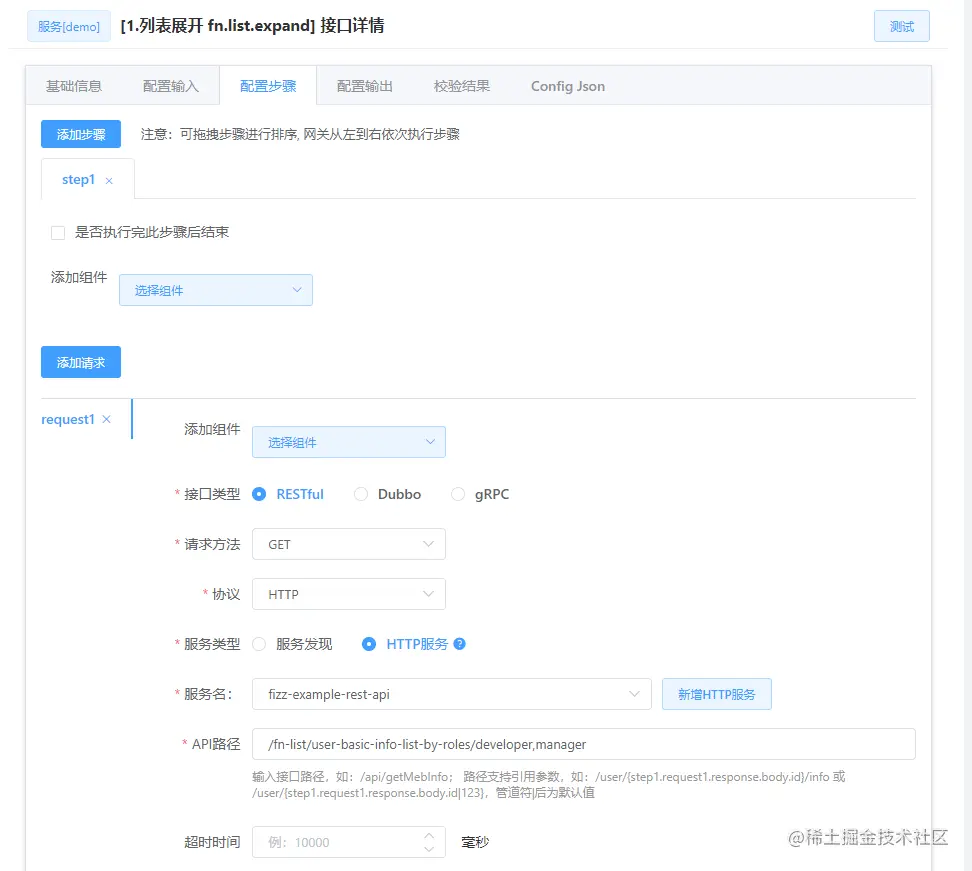Select the gRPC interface type
This screenshot has height=871, width=972.
(458, 494)
